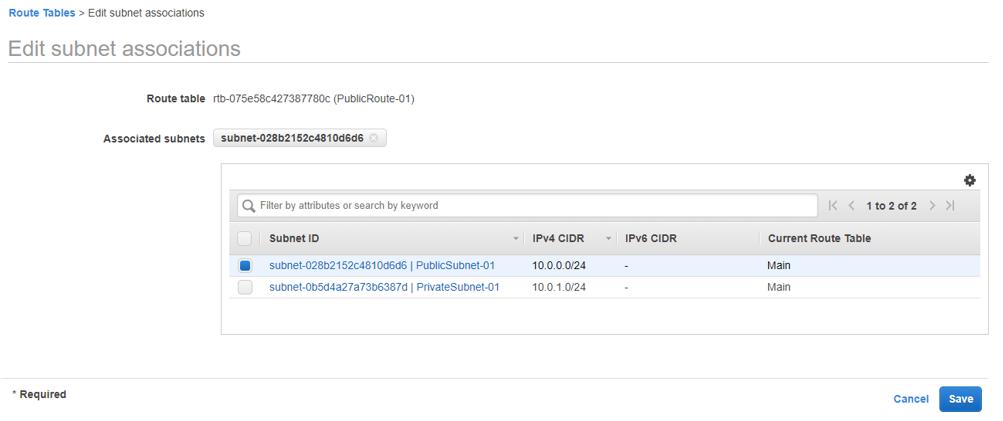This screenshot has height=421, width=1003.
Task: Uncheck the PublicSubnet-01 checkbox
Action: [245, 266]
